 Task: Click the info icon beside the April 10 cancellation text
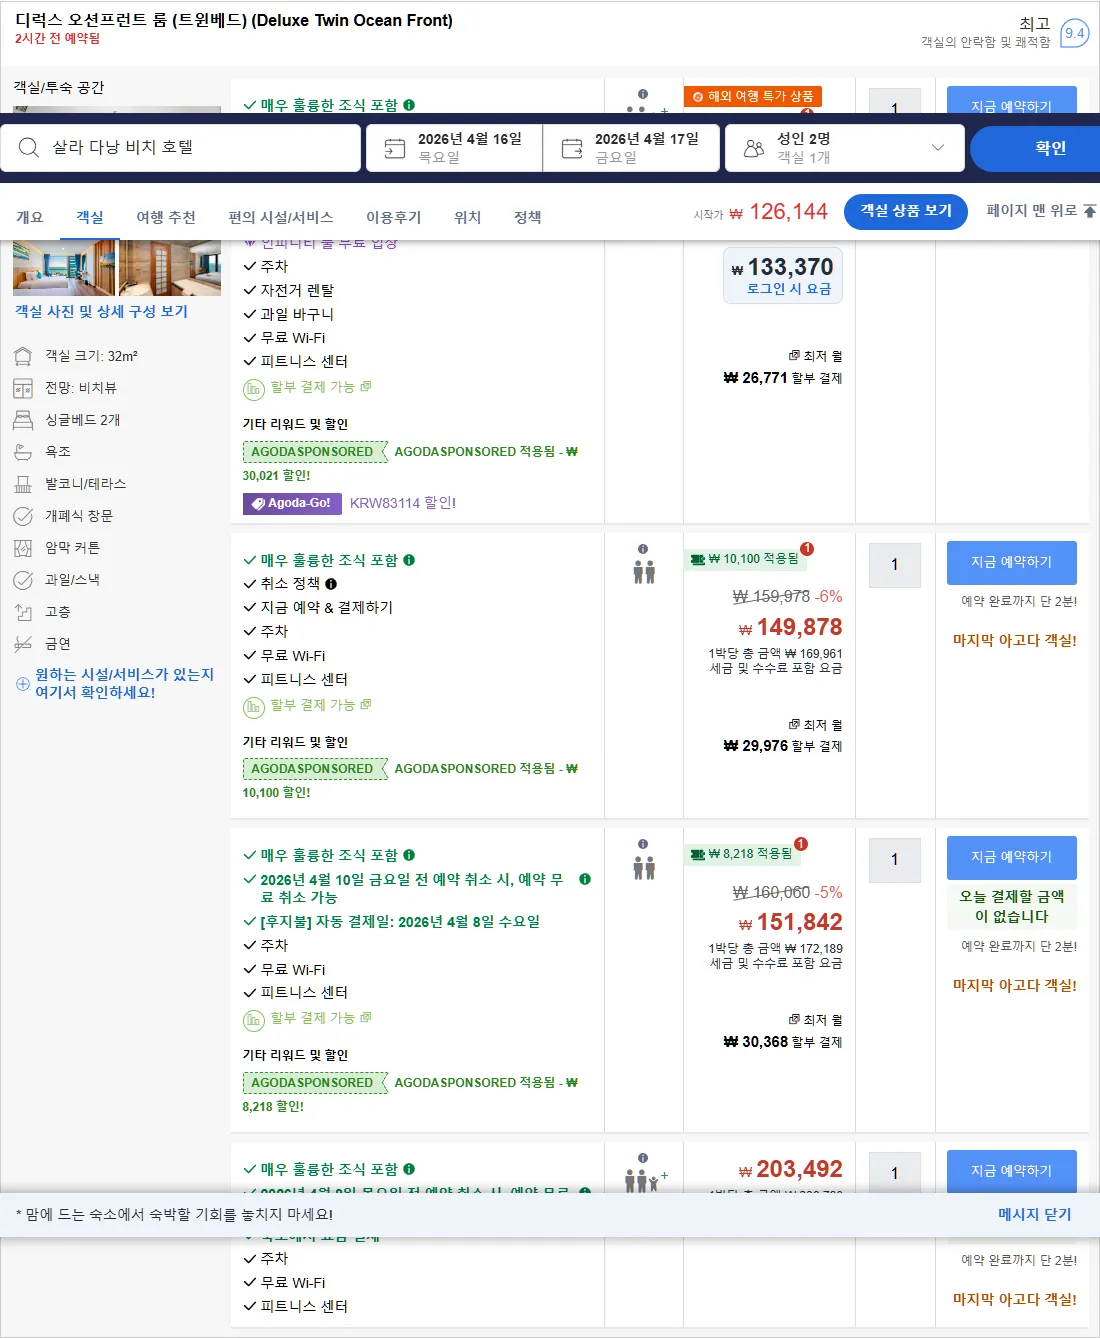tap(585, 880)
